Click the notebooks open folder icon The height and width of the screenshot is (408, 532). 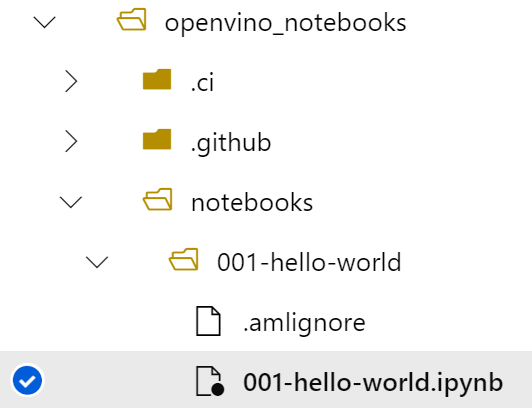pos(157,199)
